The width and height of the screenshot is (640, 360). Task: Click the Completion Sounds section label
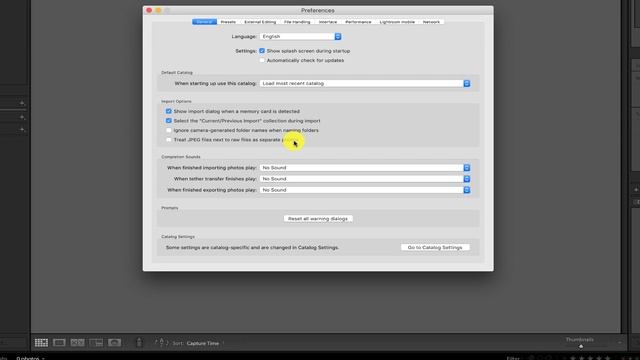(181, 157)
